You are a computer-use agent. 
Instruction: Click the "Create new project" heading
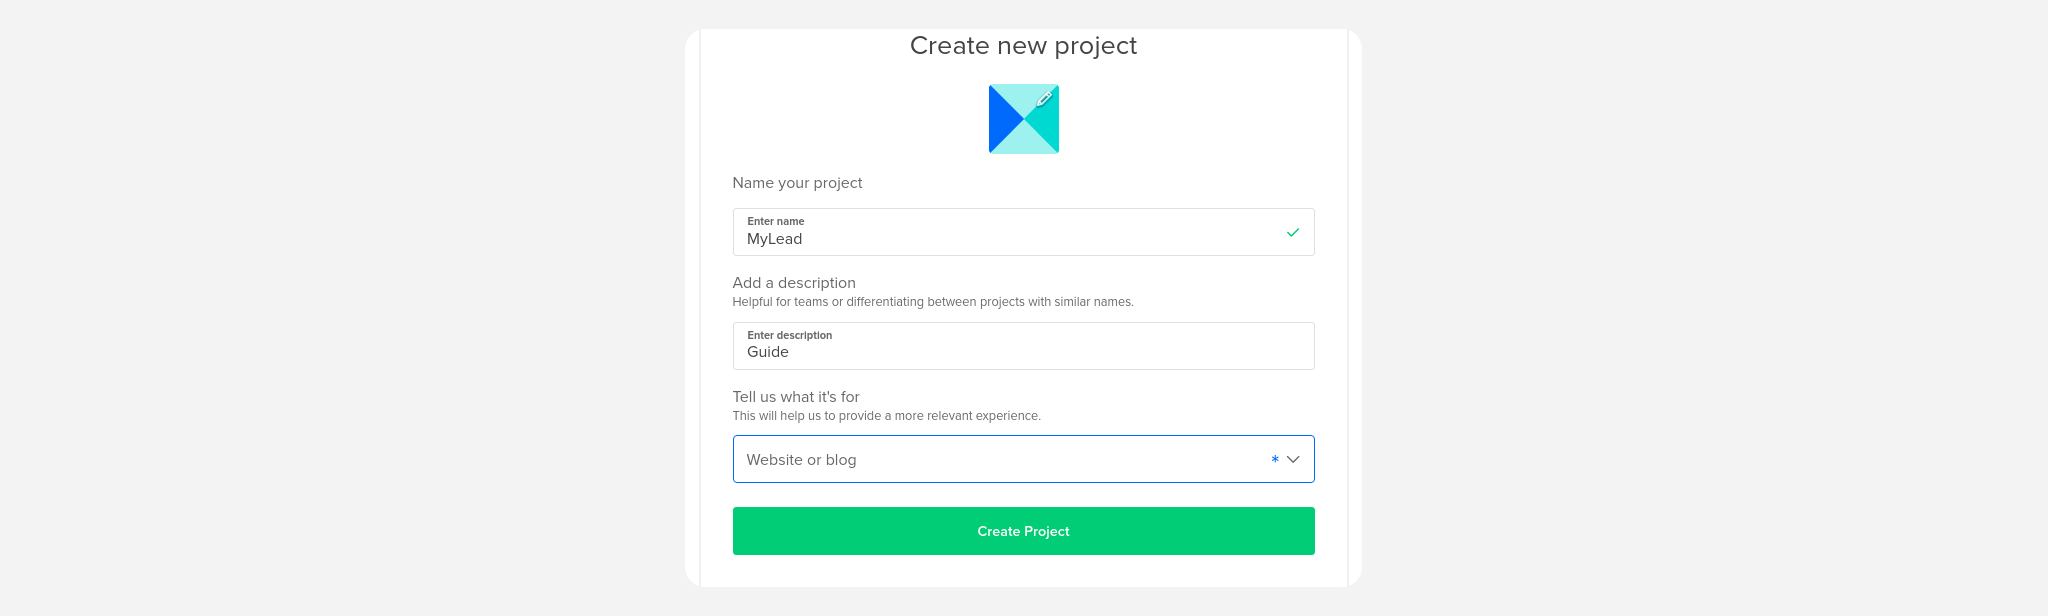click(1023, 45)
